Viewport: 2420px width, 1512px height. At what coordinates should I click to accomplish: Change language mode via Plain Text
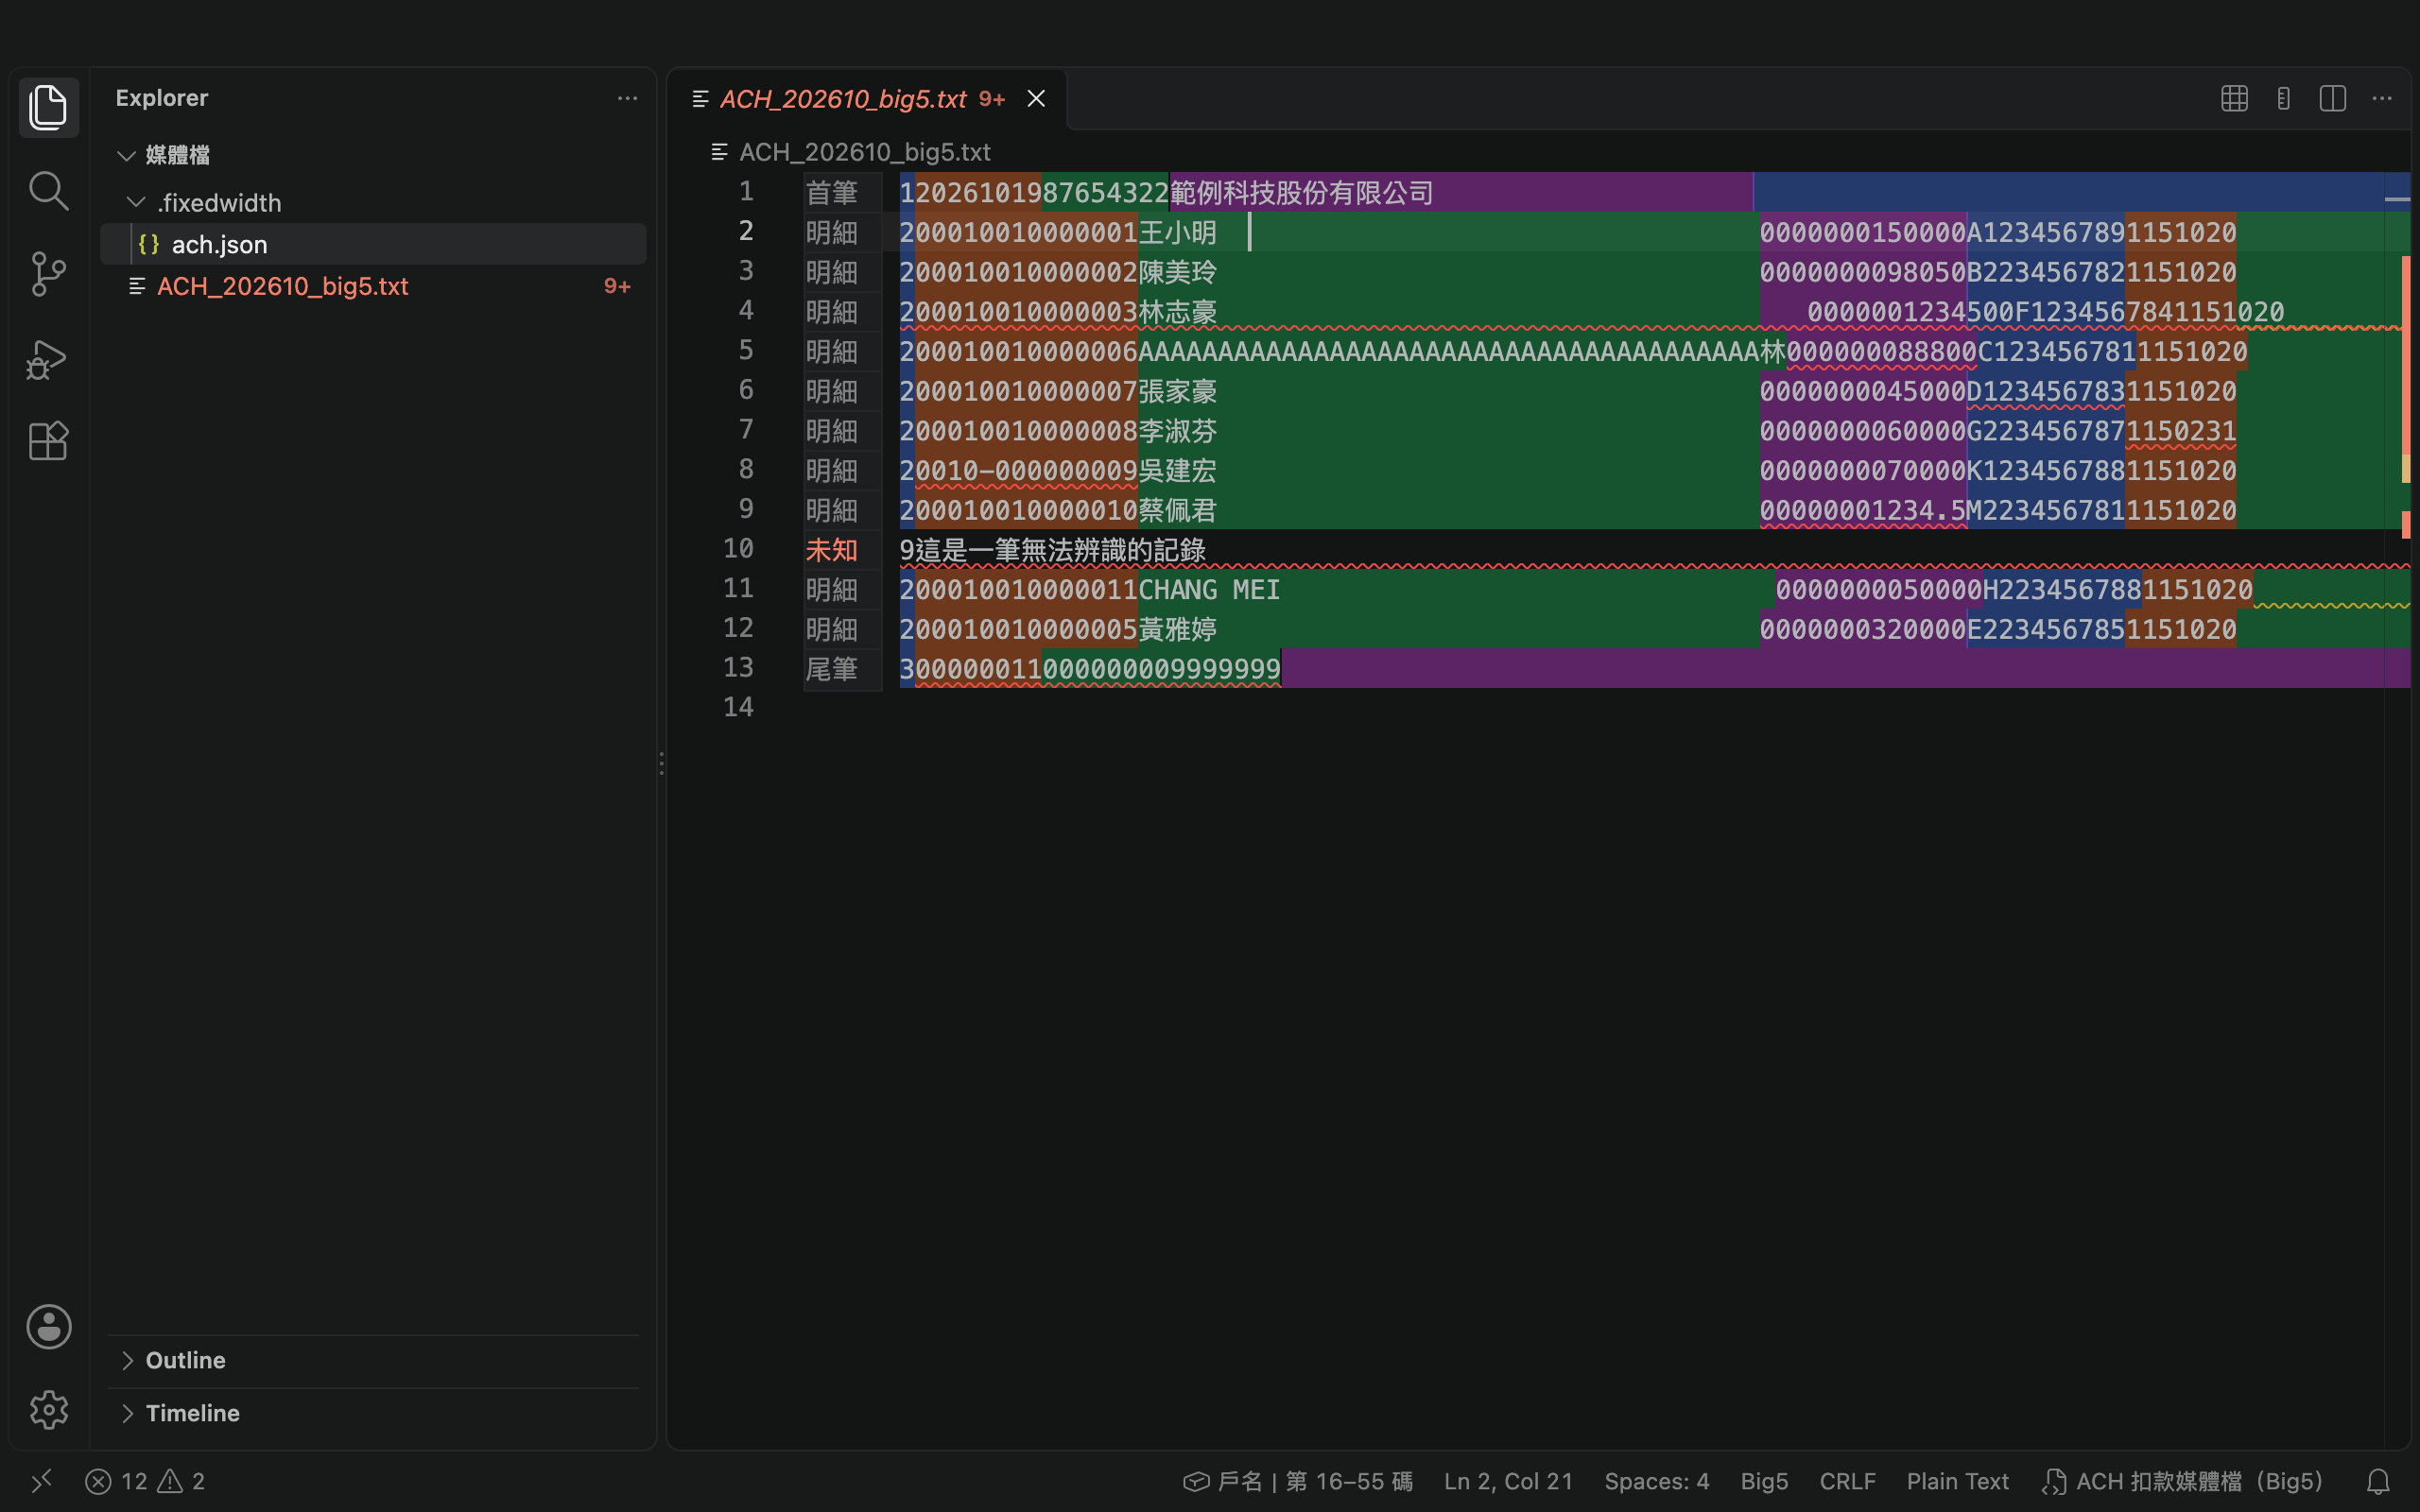[1957, 1481]
